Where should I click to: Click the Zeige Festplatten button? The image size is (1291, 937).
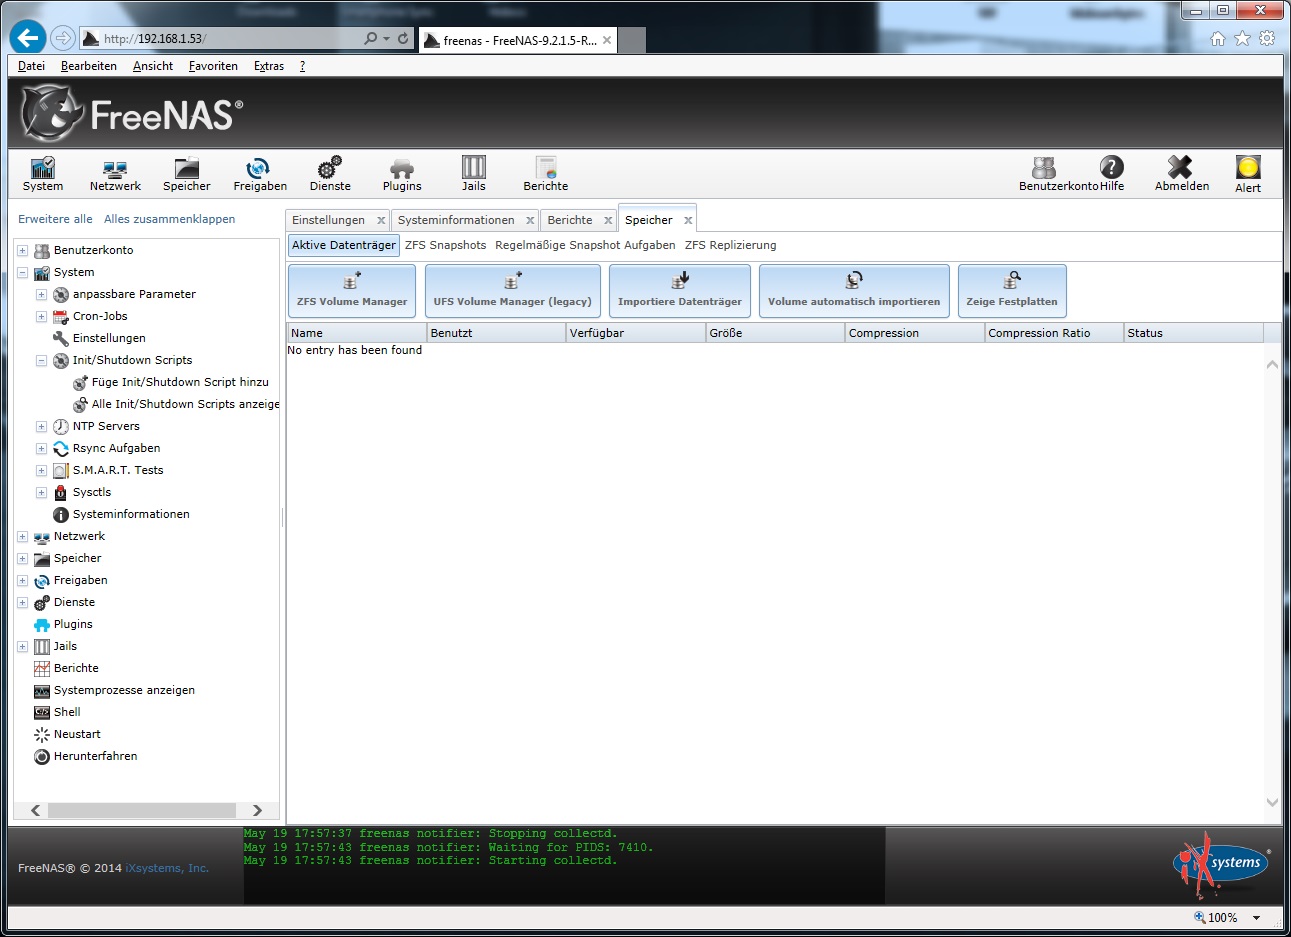coord(1012,291)
